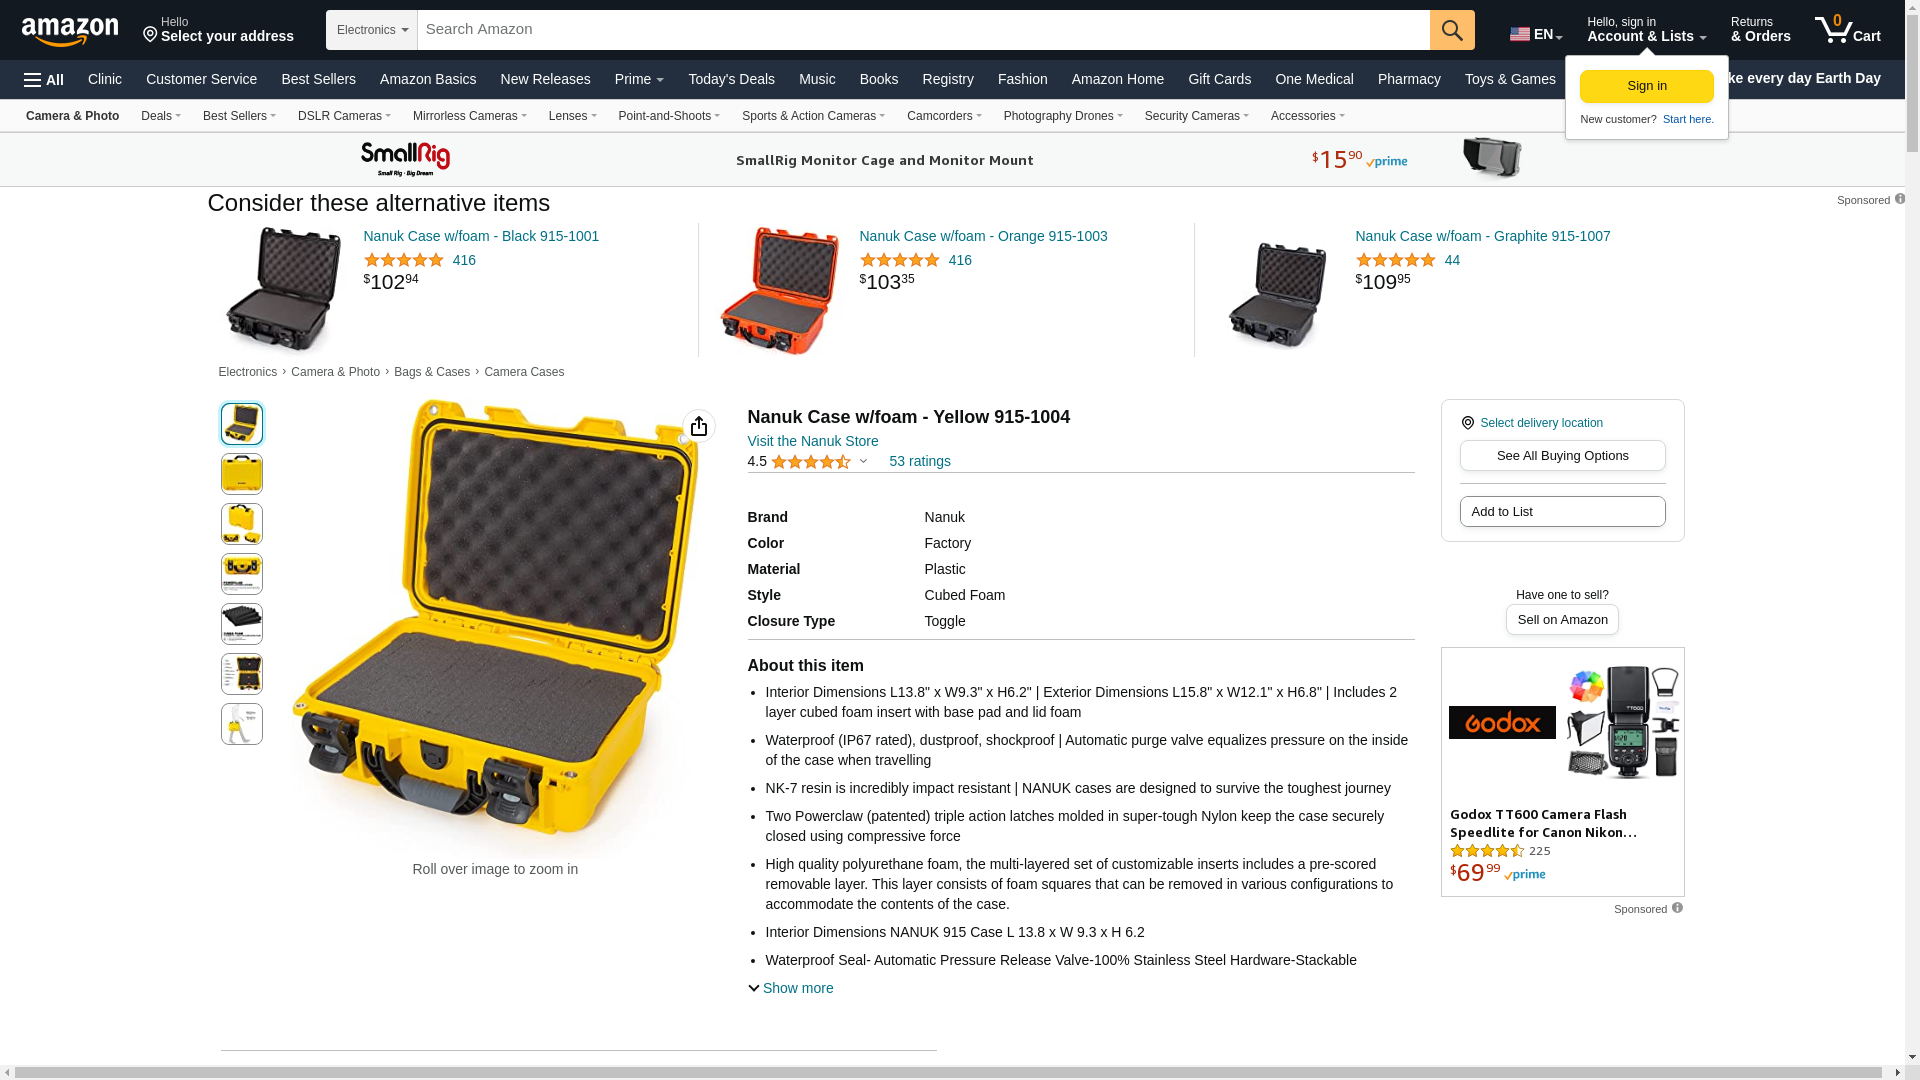Go to Today's Deals

pyautogui.click(x=731, y=79)
